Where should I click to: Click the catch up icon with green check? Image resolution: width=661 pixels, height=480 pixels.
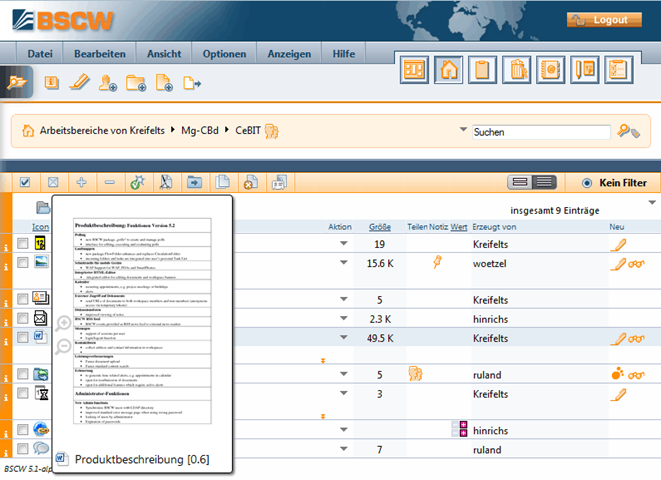tap(137, 182)
